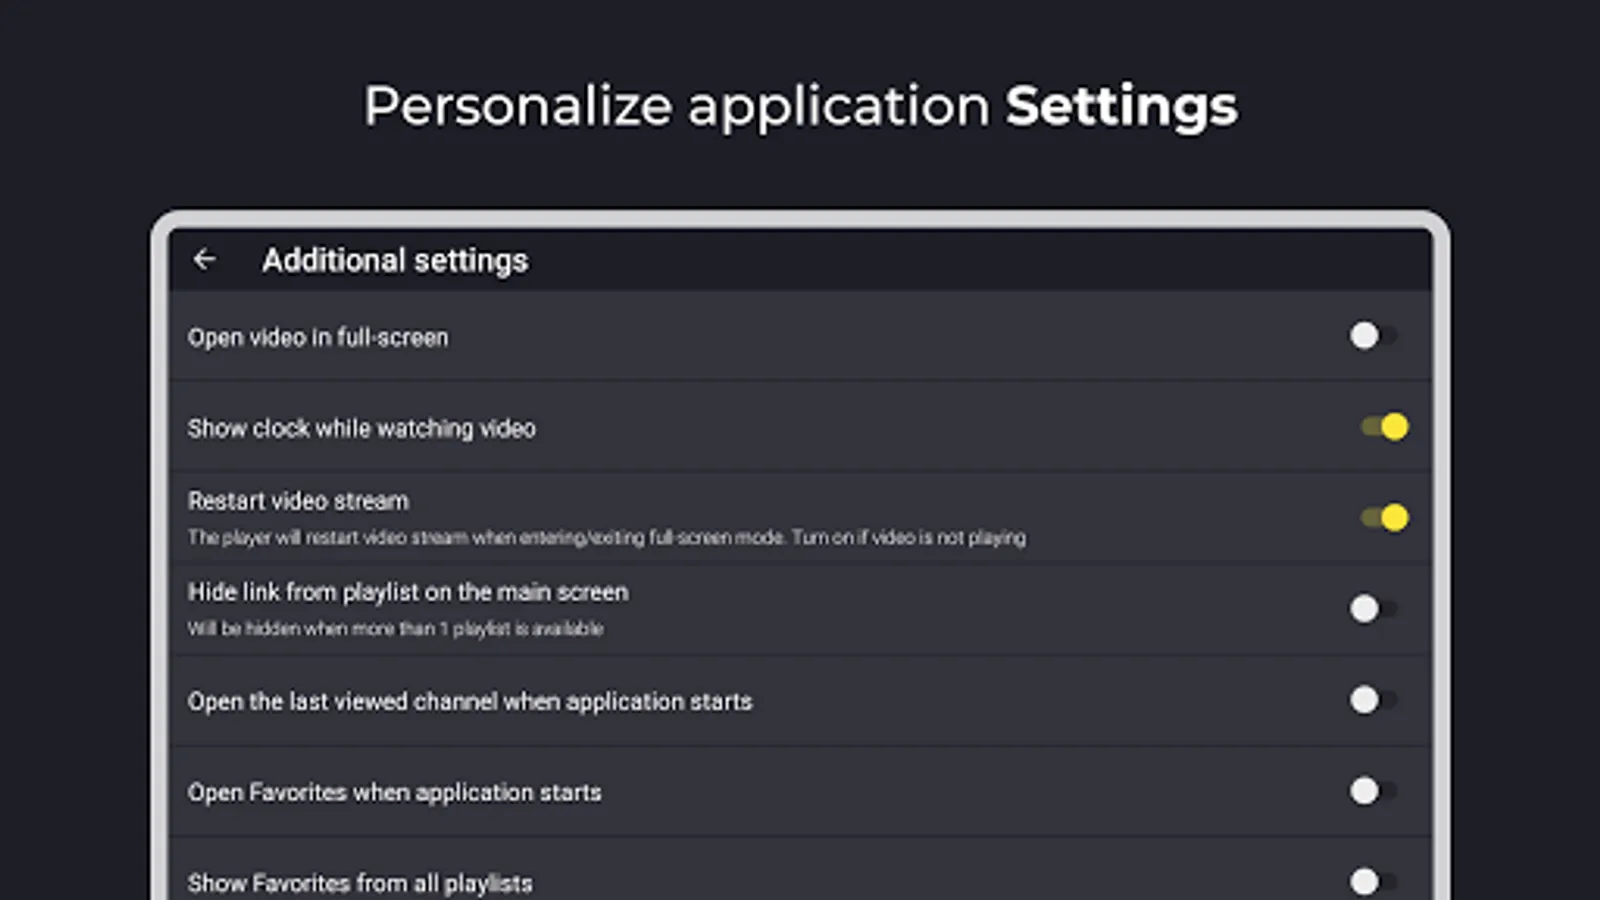Click the 'Personalize application' headline text
This screenshot has width=1600, height=900.
(x=676, y=107)
